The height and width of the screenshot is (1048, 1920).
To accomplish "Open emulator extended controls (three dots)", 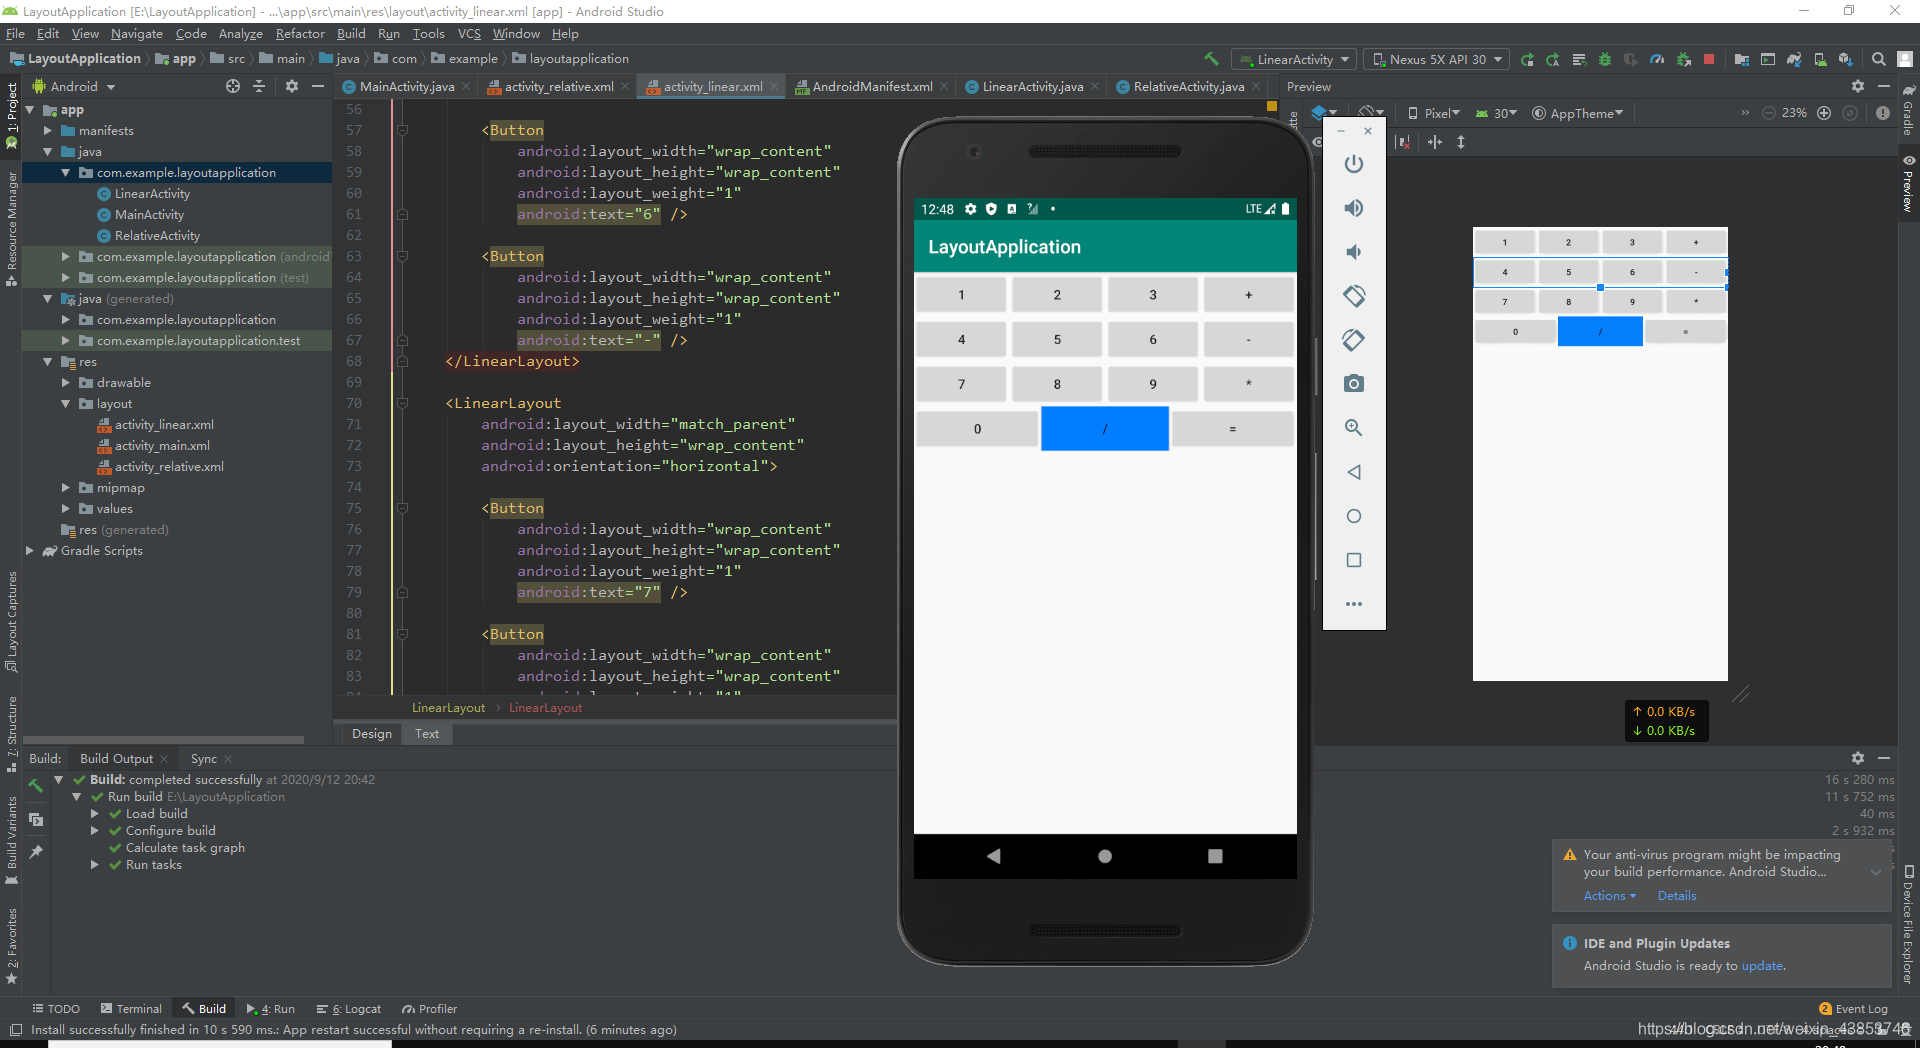I will tap(1354, 604).
